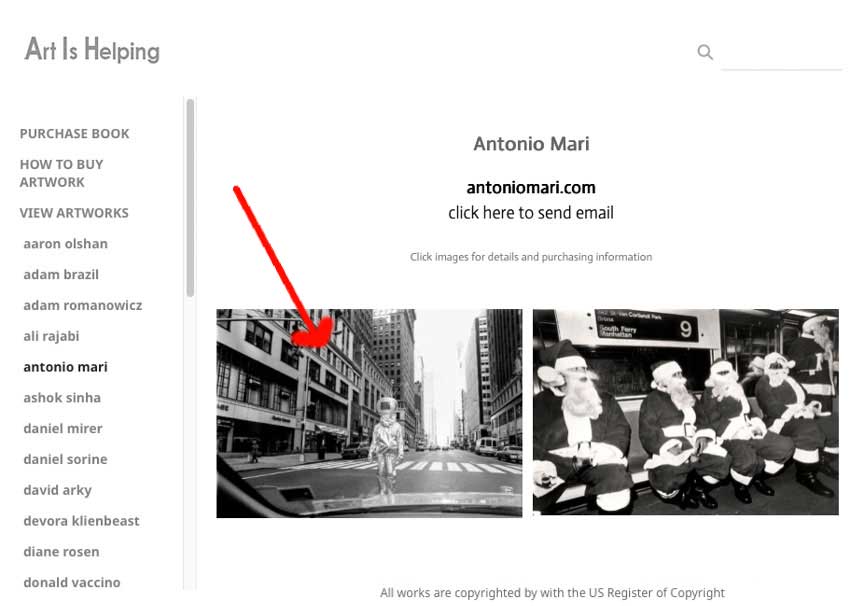Open the astronaut street photo thumbnail
Image resolution: width=850 pixels, height=606 pixels.
pyautogui.click(x=369, y=413)
